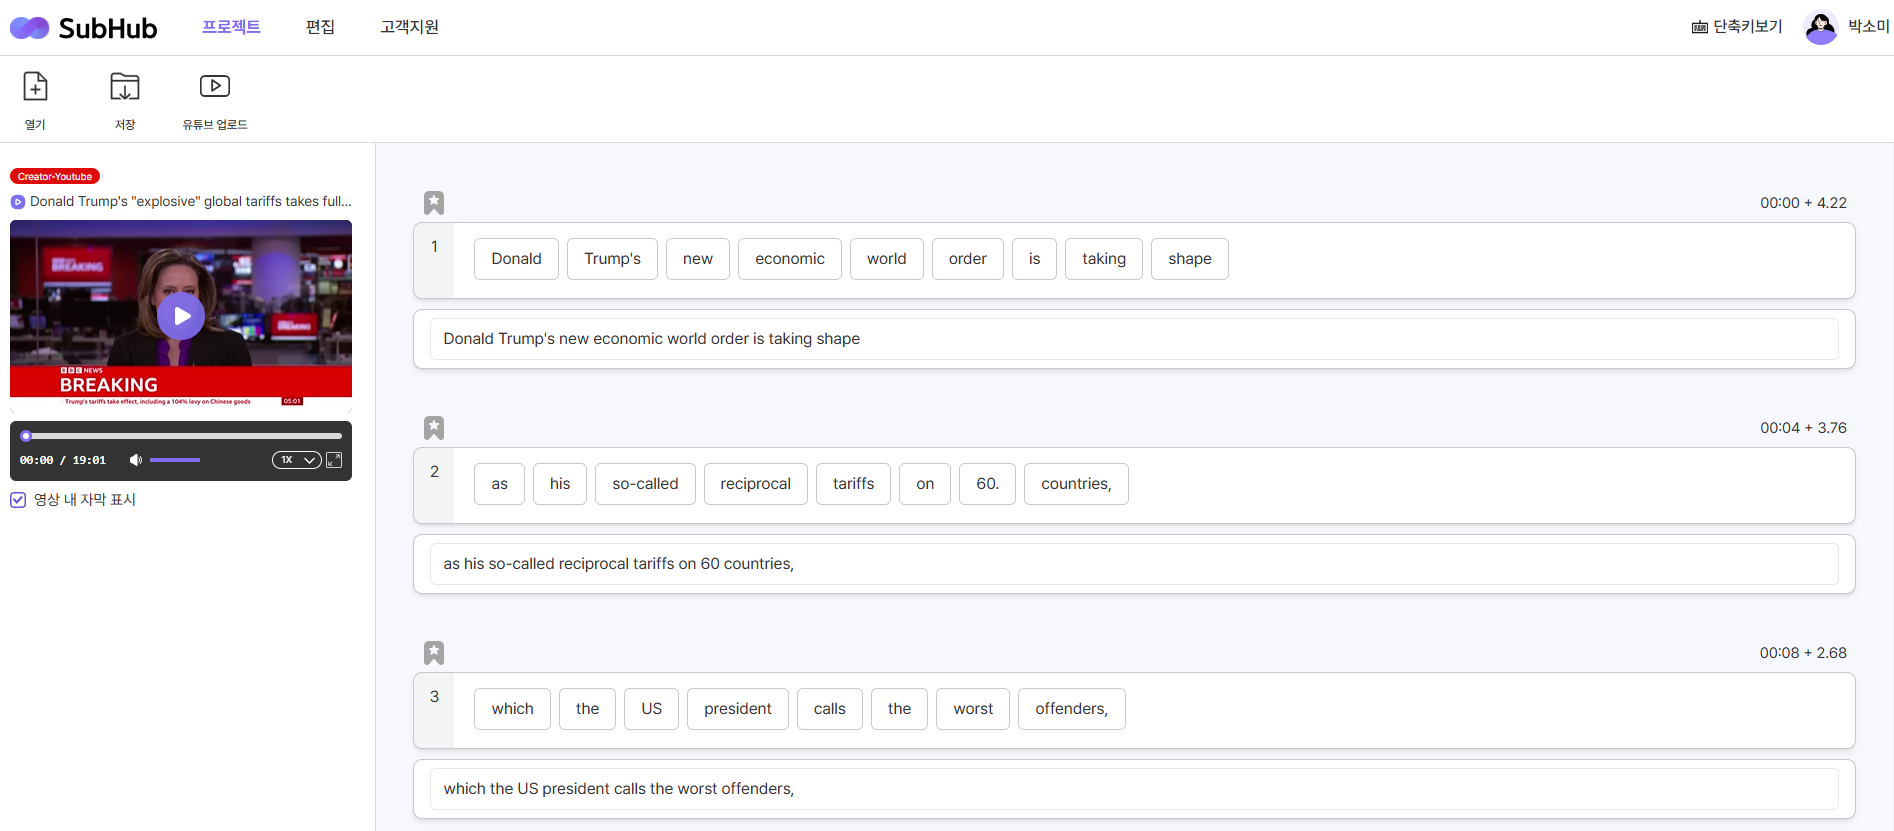Screen dimensions: 1894x831
Task: Select the word chip "60."
Action: coord(988,484)
